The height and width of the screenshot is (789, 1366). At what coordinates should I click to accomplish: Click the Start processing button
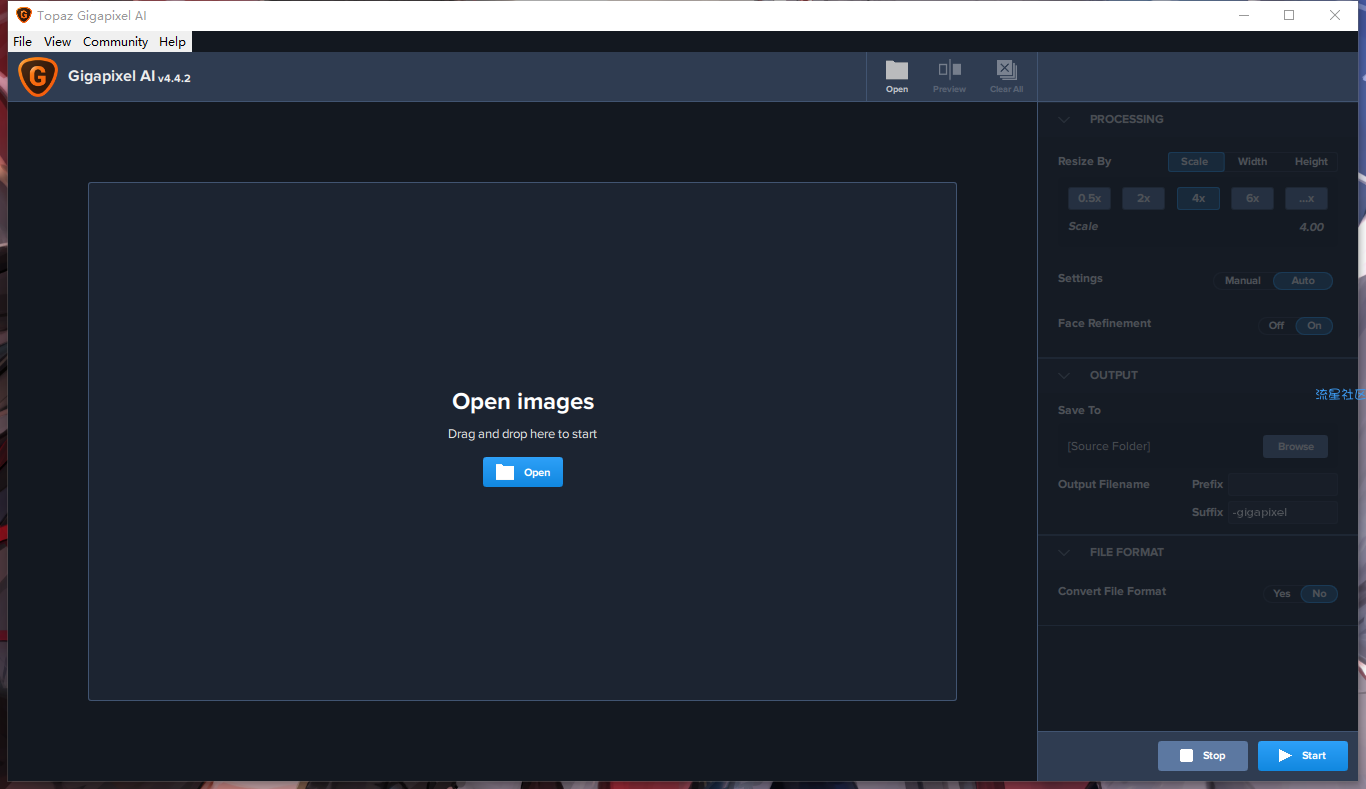(1303, 756)
